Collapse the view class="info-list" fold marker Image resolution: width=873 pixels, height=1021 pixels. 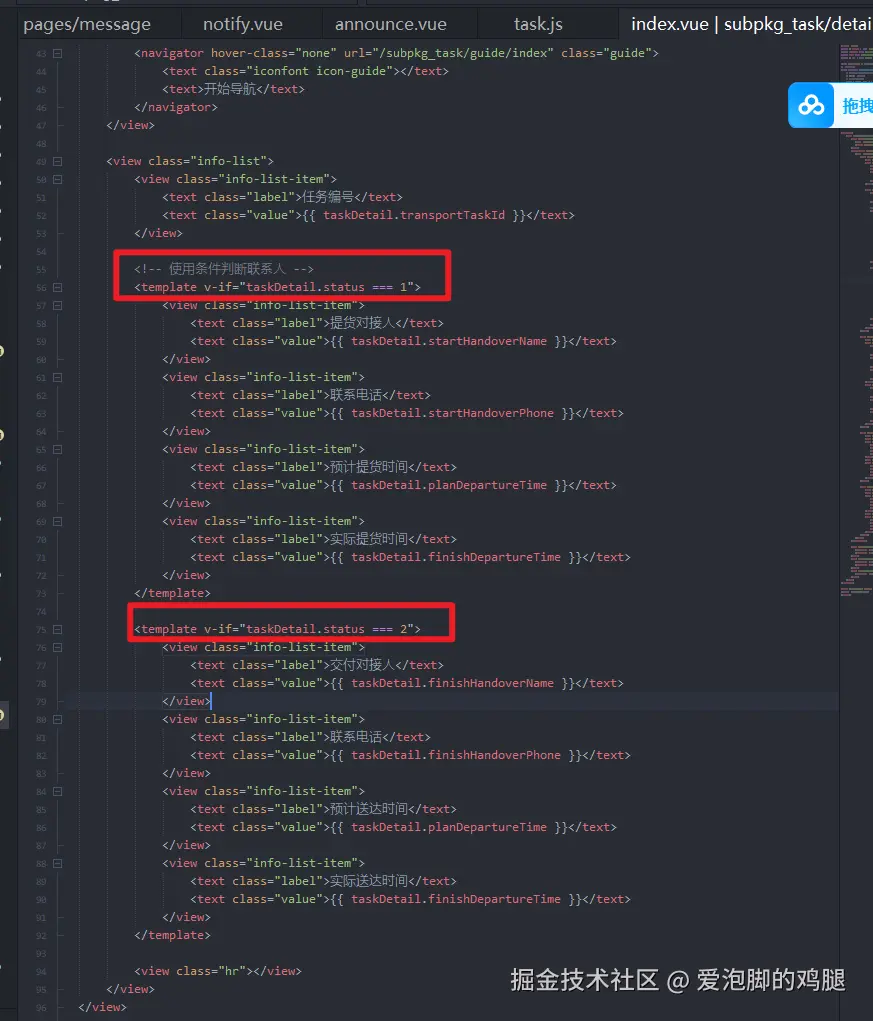pyautogui.click(x=57, y=161)
